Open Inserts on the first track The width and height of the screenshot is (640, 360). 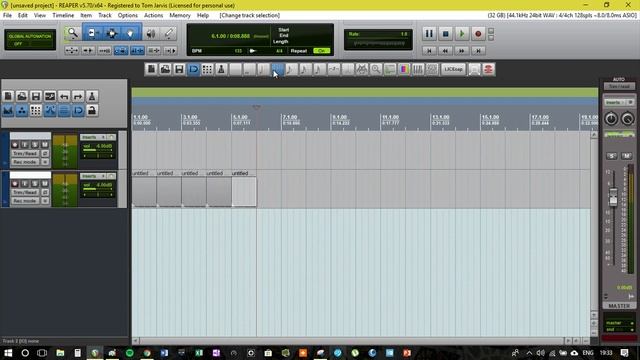[89, 137]
